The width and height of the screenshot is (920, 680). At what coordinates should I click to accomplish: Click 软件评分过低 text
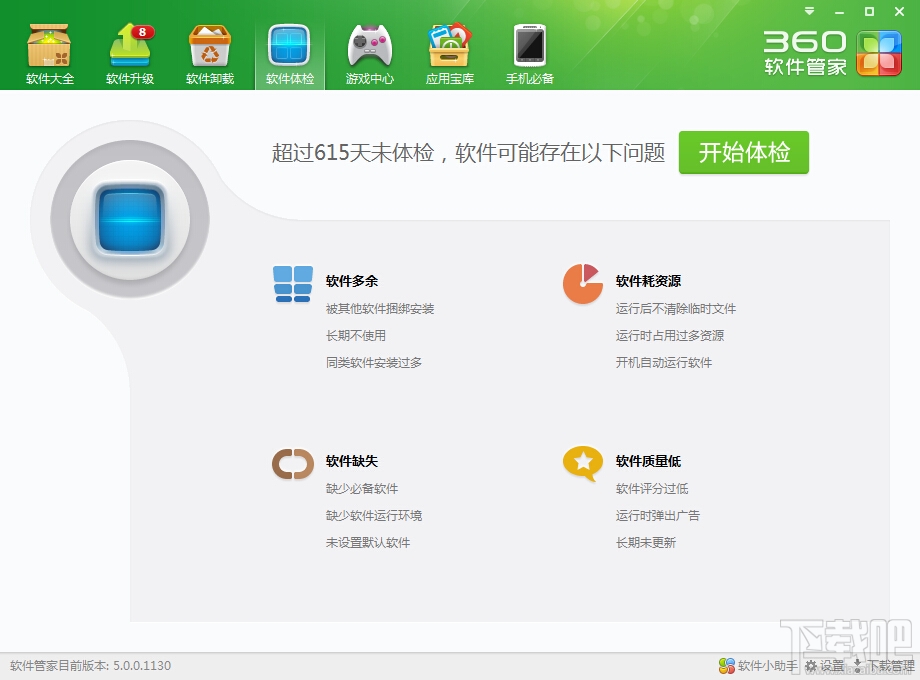click(652, 489)
